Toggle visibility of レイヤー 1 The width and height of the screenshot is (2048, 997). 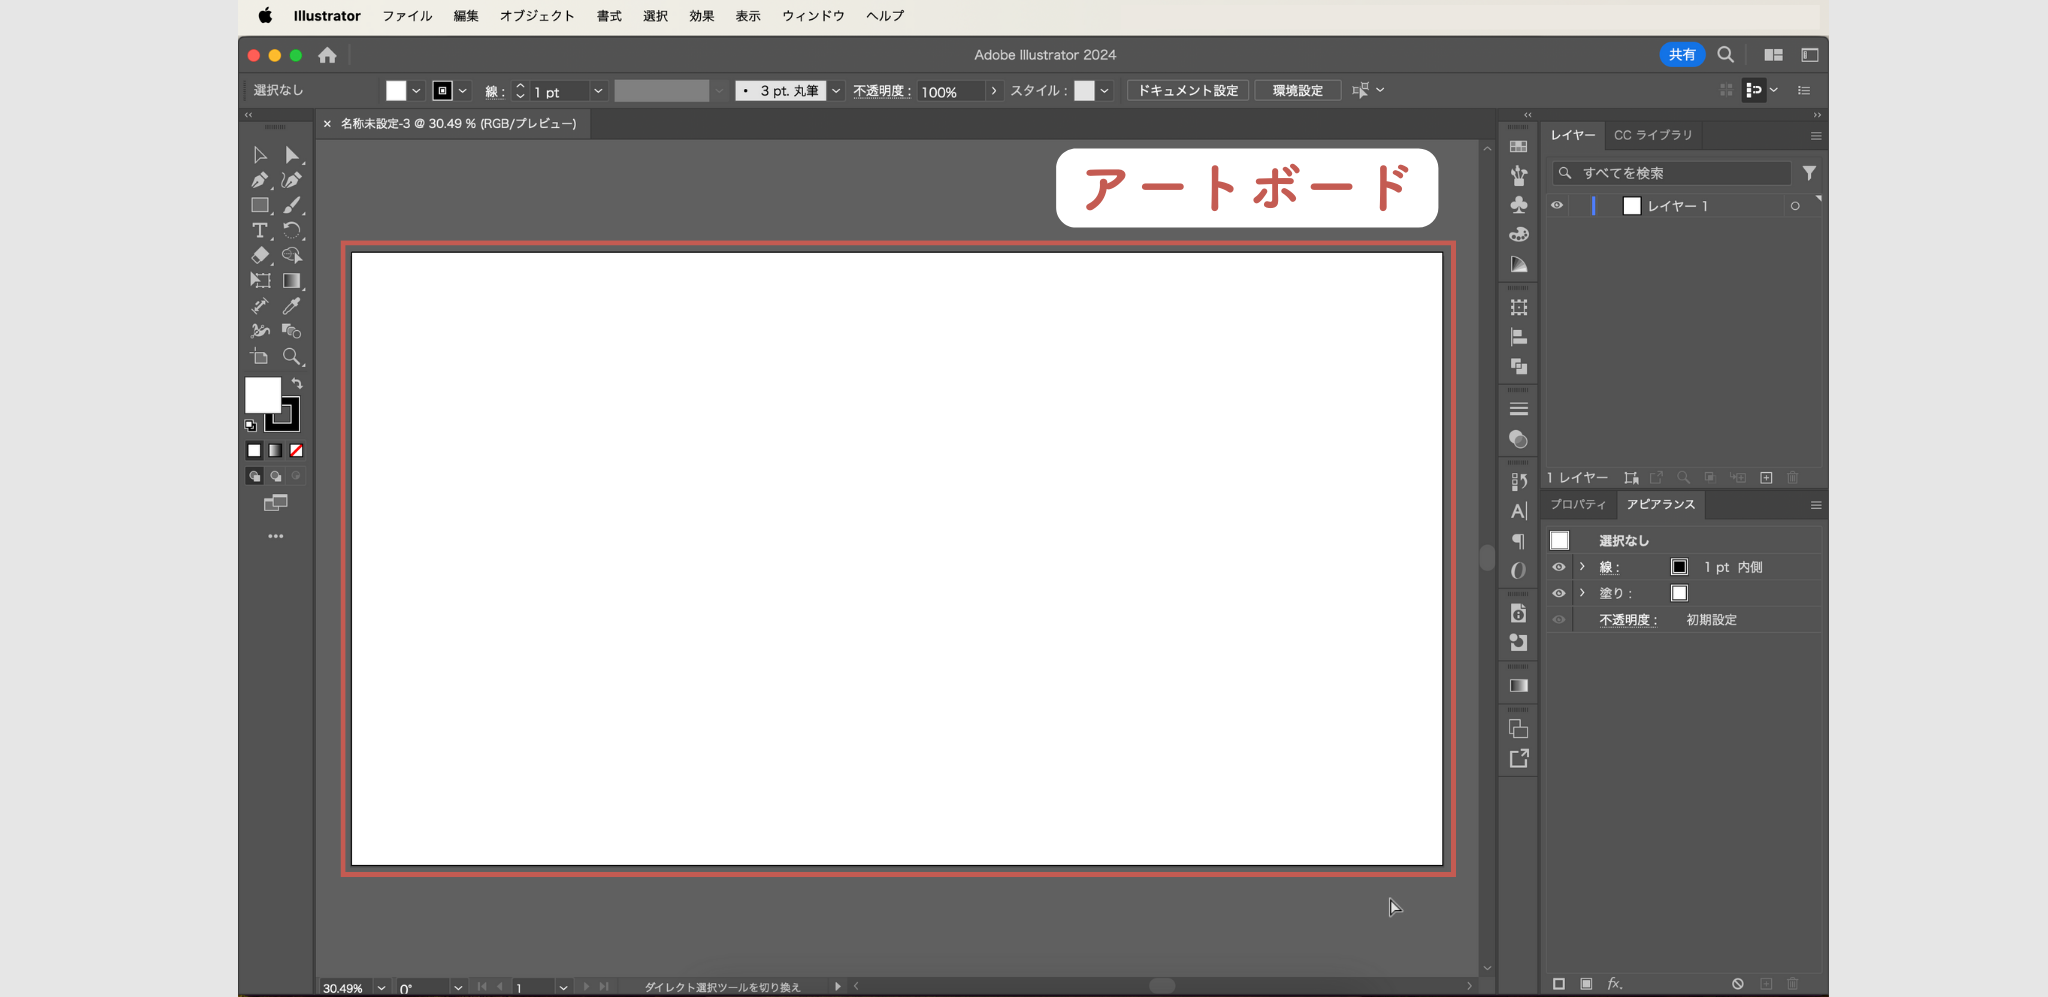point(1558,206)
